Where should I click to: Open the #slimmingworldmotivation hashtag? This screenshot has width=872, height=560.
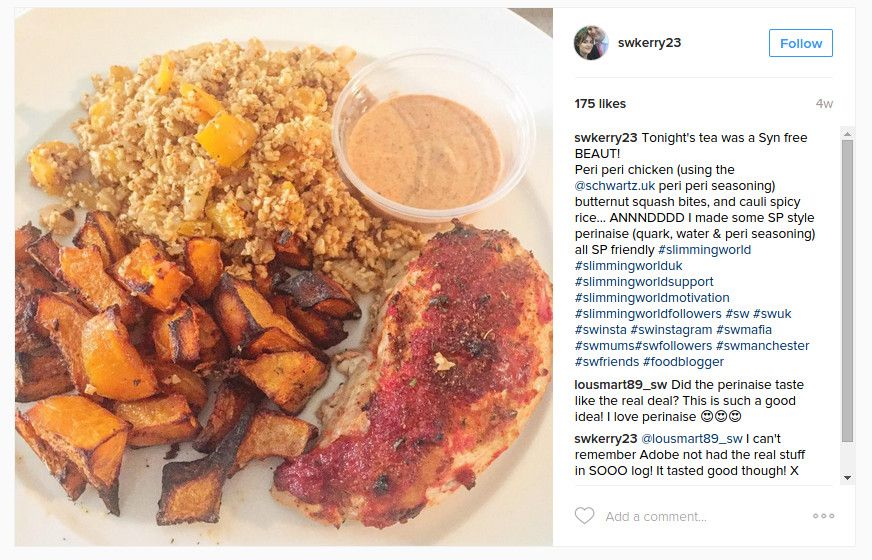tap(652, 298)
